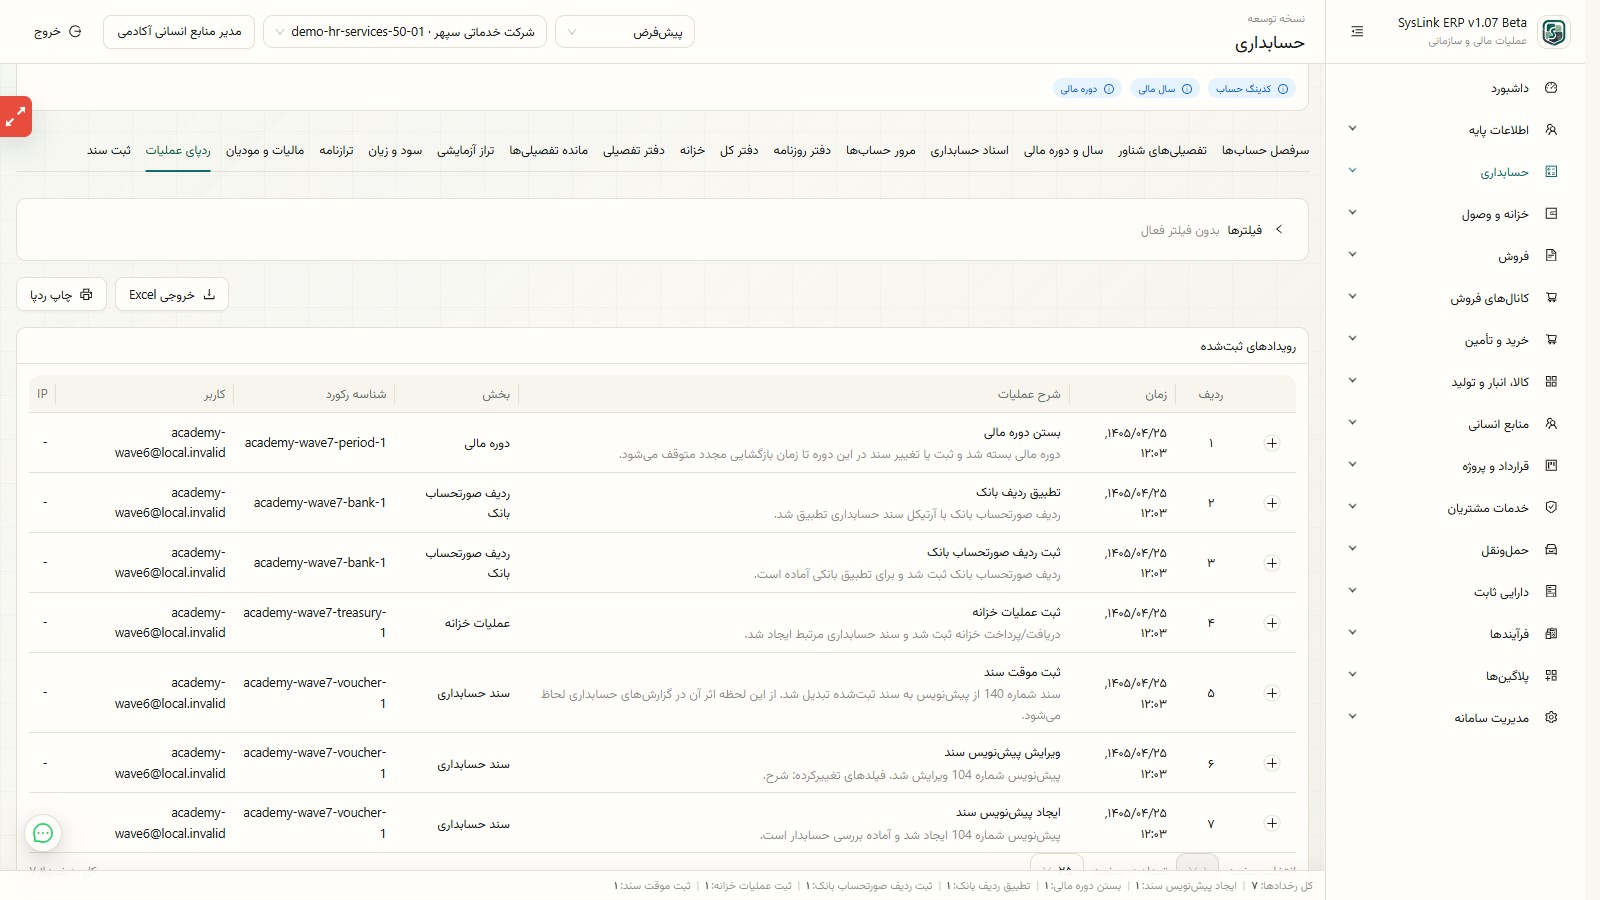Open company selector شرکت خدماتی سپهر dropdown
Screen dimensions: 1600x900
(x=405, y=32)
